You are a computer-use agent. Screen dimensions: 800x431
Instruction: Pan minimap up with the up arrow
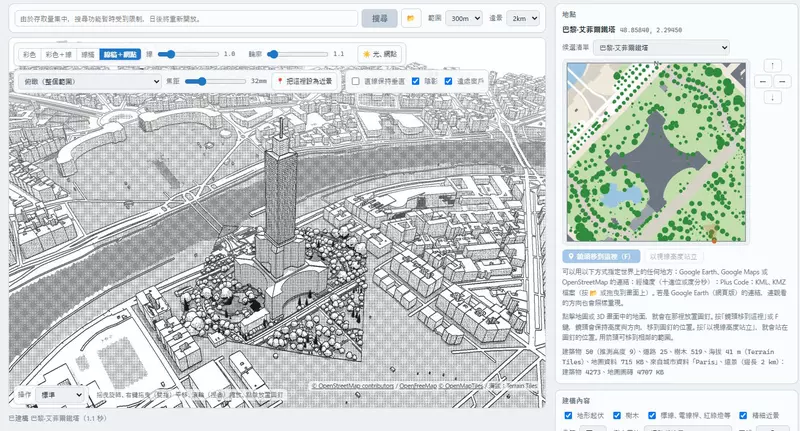[x=772, y=66]
